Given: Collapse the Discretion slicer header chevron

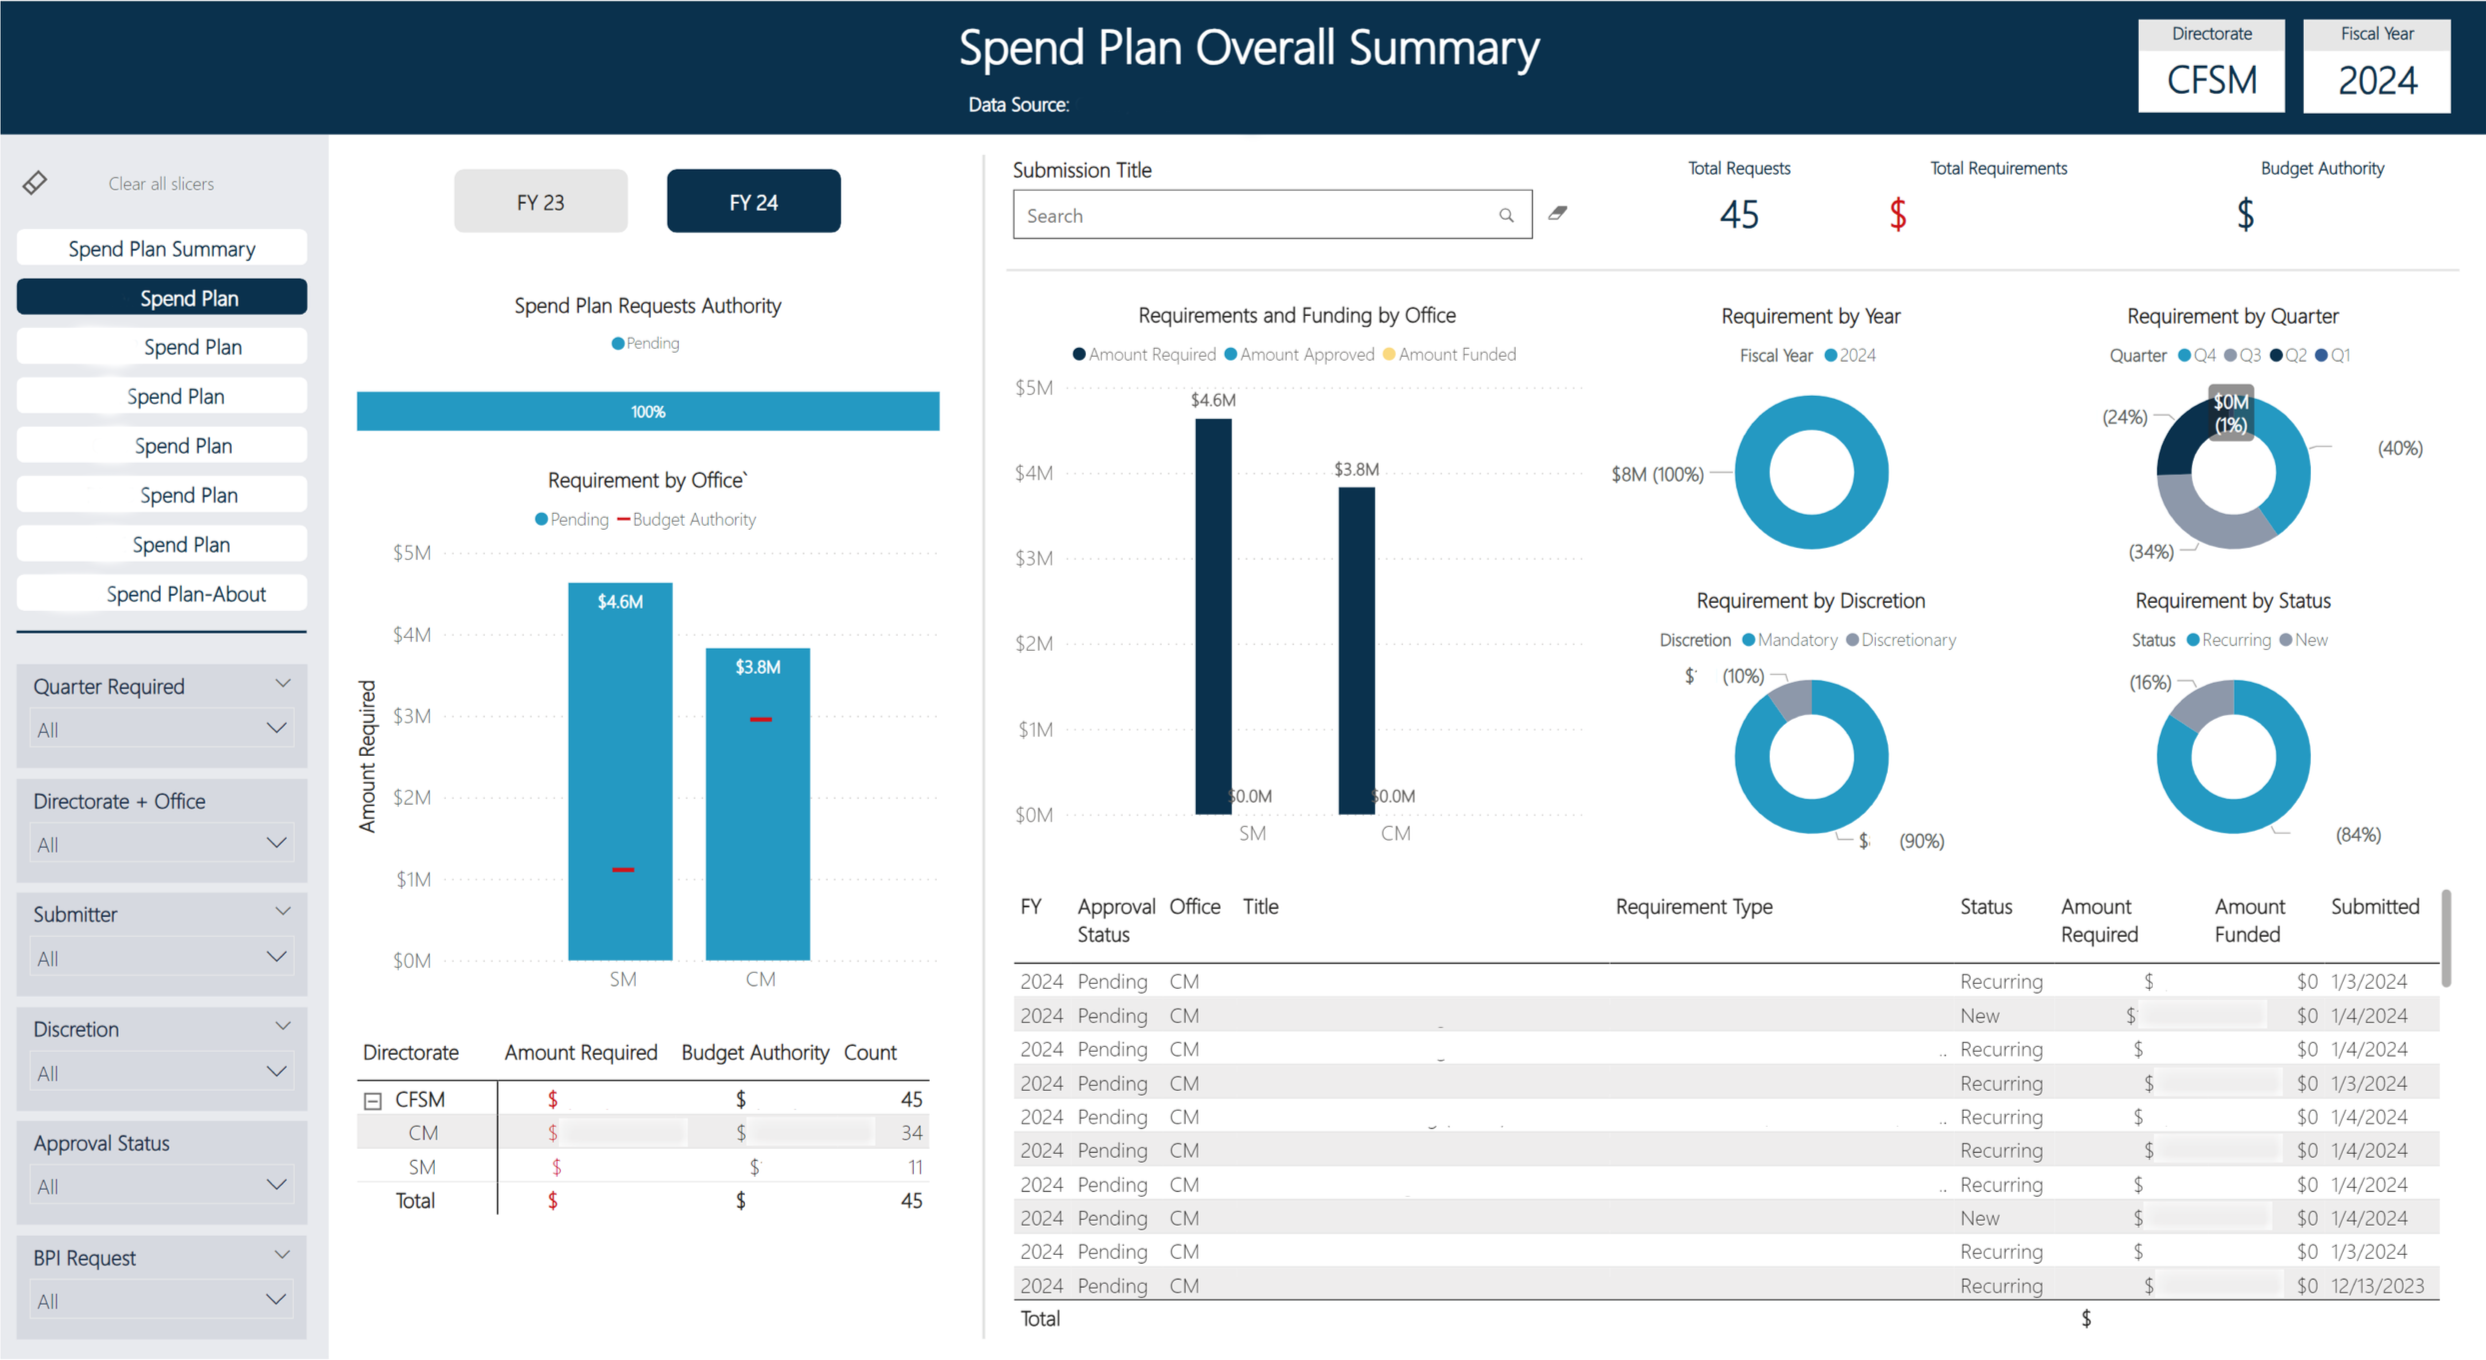Looking at the screenshot, I should click(282, 1027).
